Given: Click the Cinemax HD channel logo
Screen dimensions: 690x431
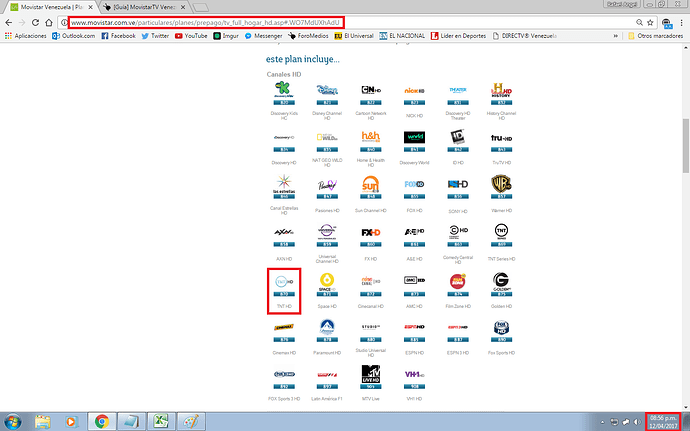Looking at the screenshot, I should click(284, 327).
